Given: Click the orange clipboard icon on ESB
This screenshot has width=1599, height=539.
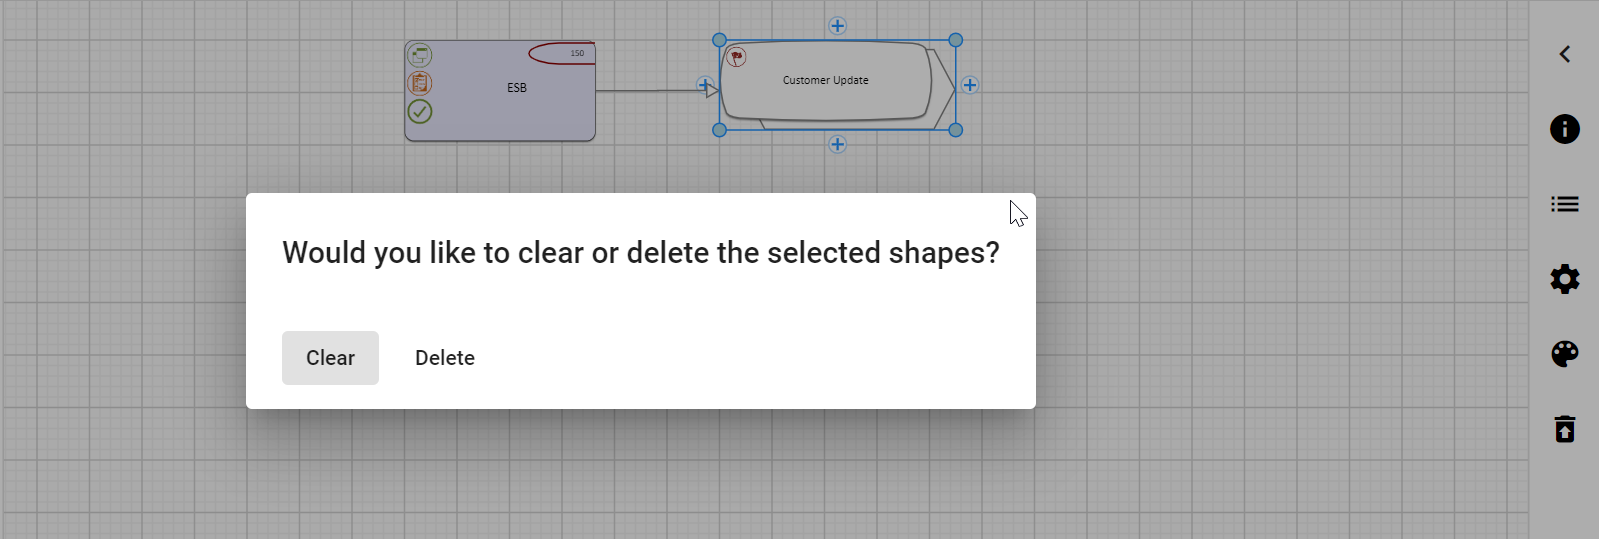Looking at the screenshot, I should pyautogui.click(x=420, y=83).
